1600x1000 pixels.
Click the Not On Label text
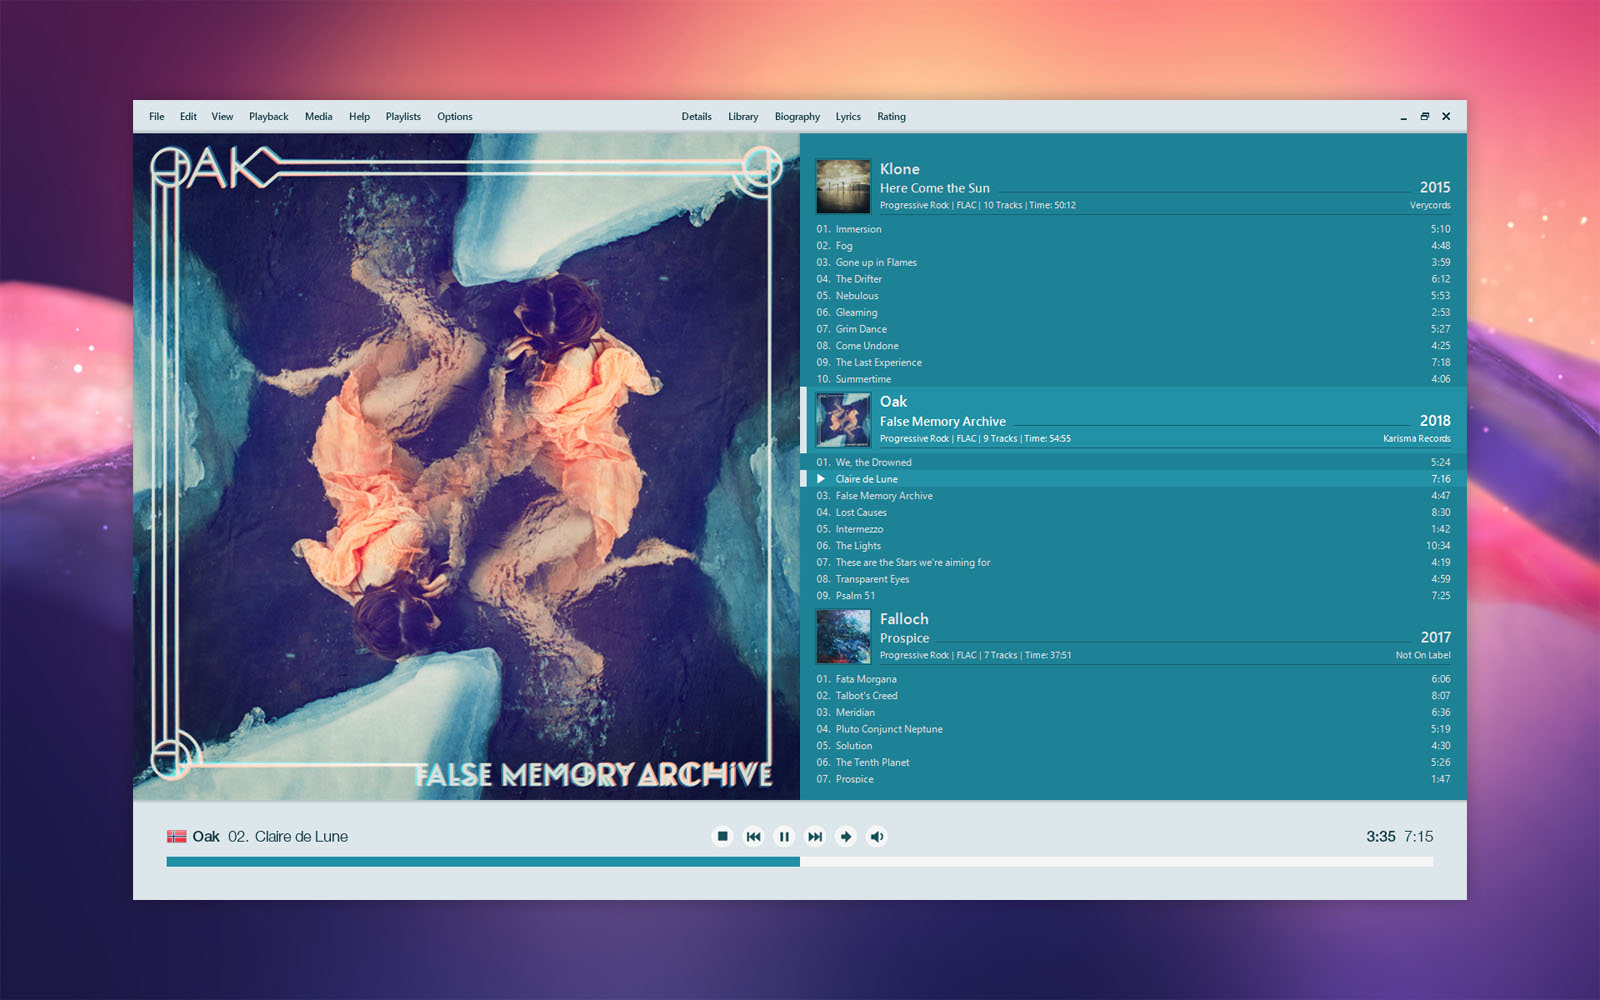point(1423,656)
